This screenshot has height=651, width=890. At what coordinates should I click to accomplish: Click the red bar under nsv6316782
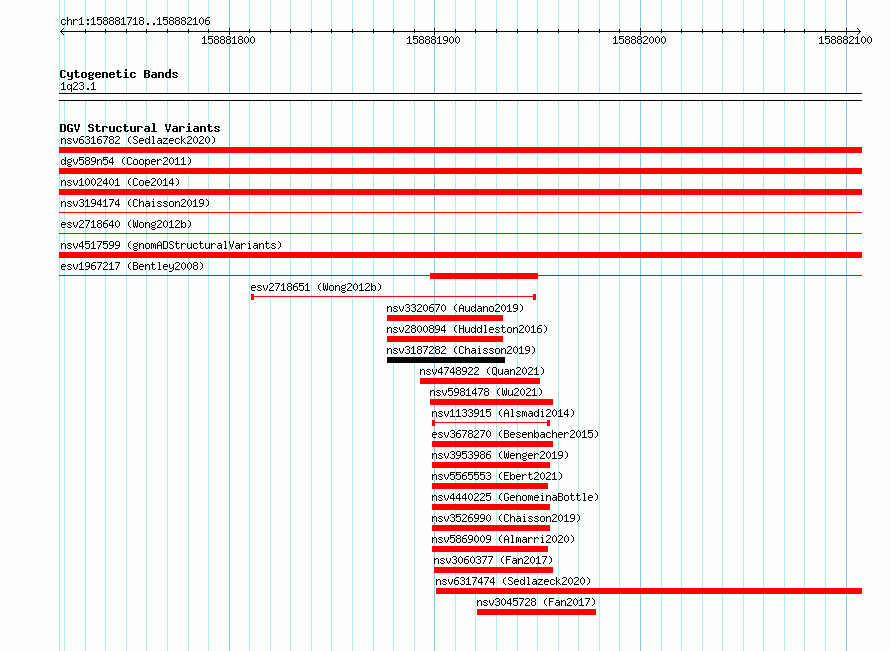click(x=460, y=150)
